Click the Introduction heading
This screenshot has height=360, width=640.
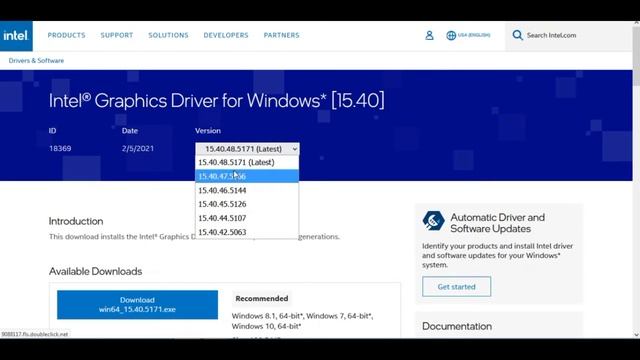pyautogui.click(x=76, y=221)
